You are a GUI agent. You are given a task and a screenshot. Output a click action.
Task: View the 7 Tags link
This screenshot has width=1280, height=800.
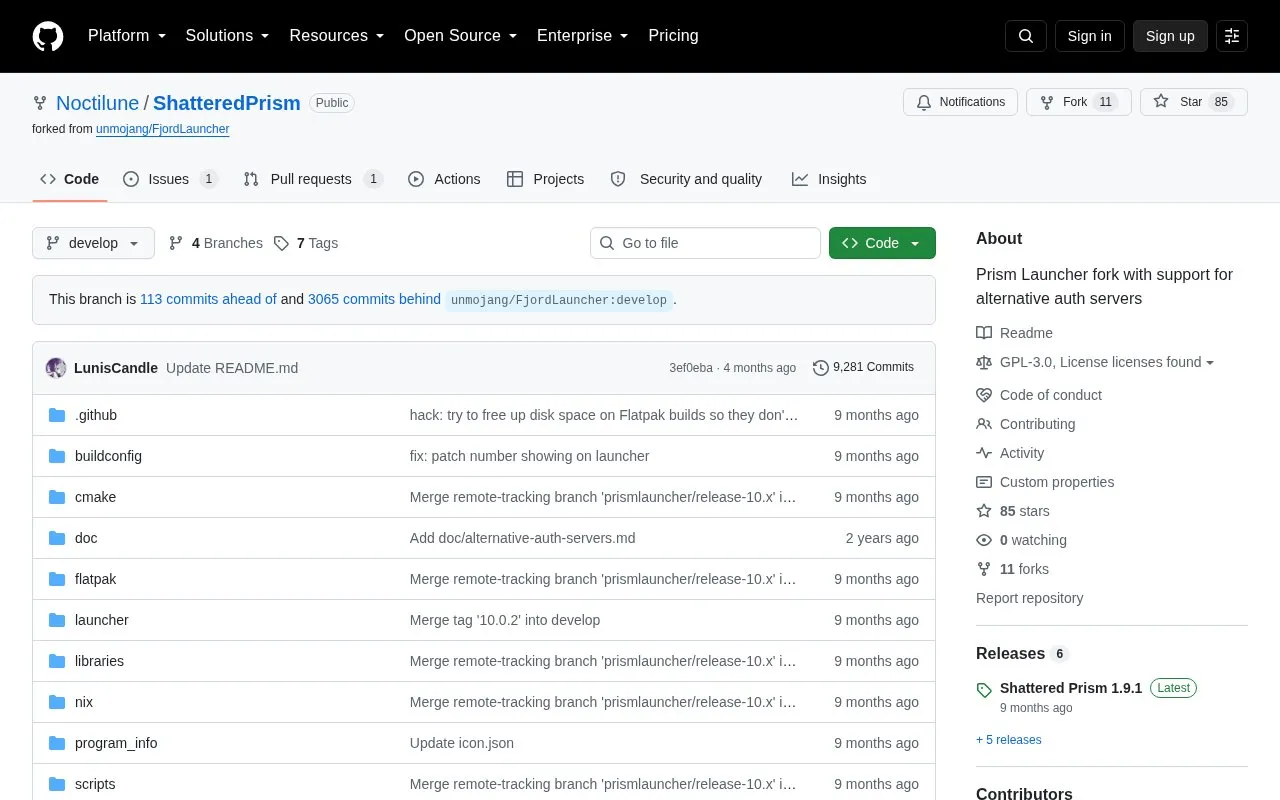306,243
